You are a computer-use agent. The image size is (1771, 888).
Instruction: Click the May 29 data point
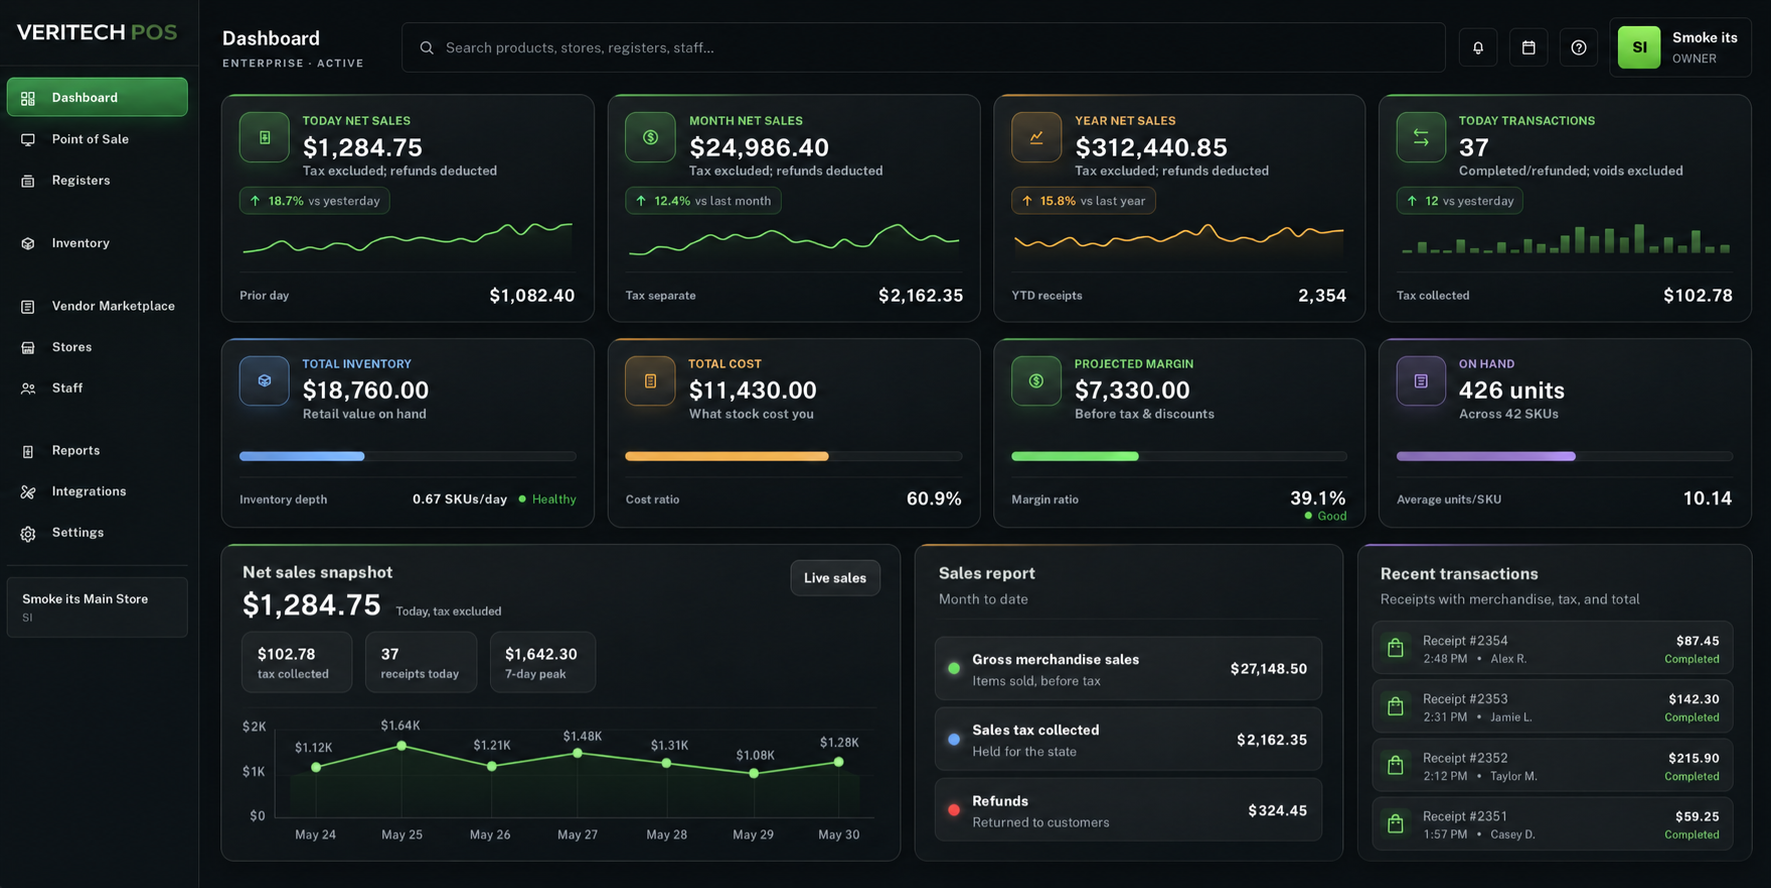(754, 773)
